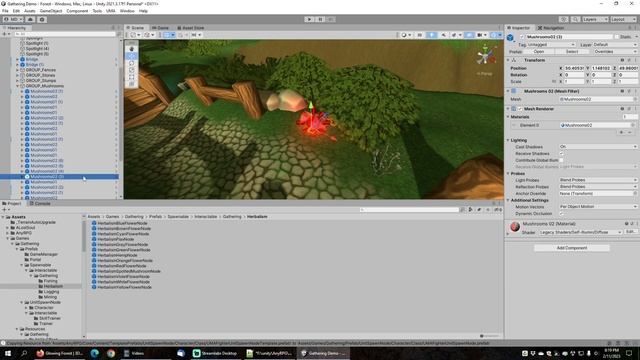
Task: Select the Move tool in scene overlay
Action: (x=131, y=56)
